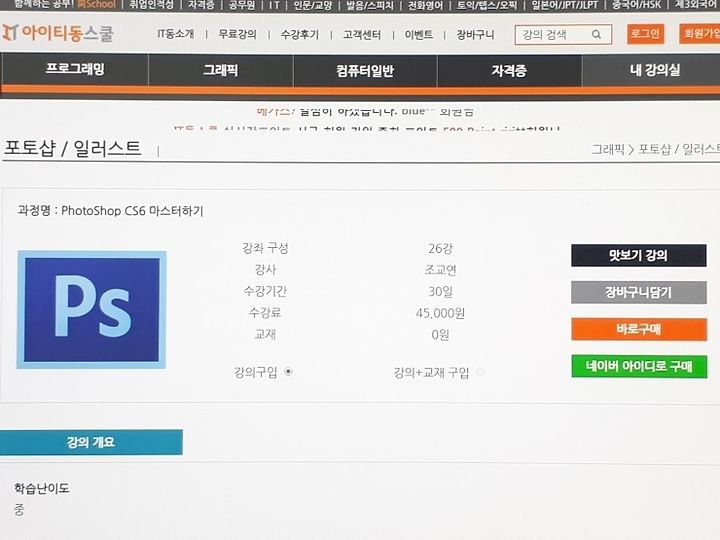Click the 맛보기 강의 button

point(639,255)
